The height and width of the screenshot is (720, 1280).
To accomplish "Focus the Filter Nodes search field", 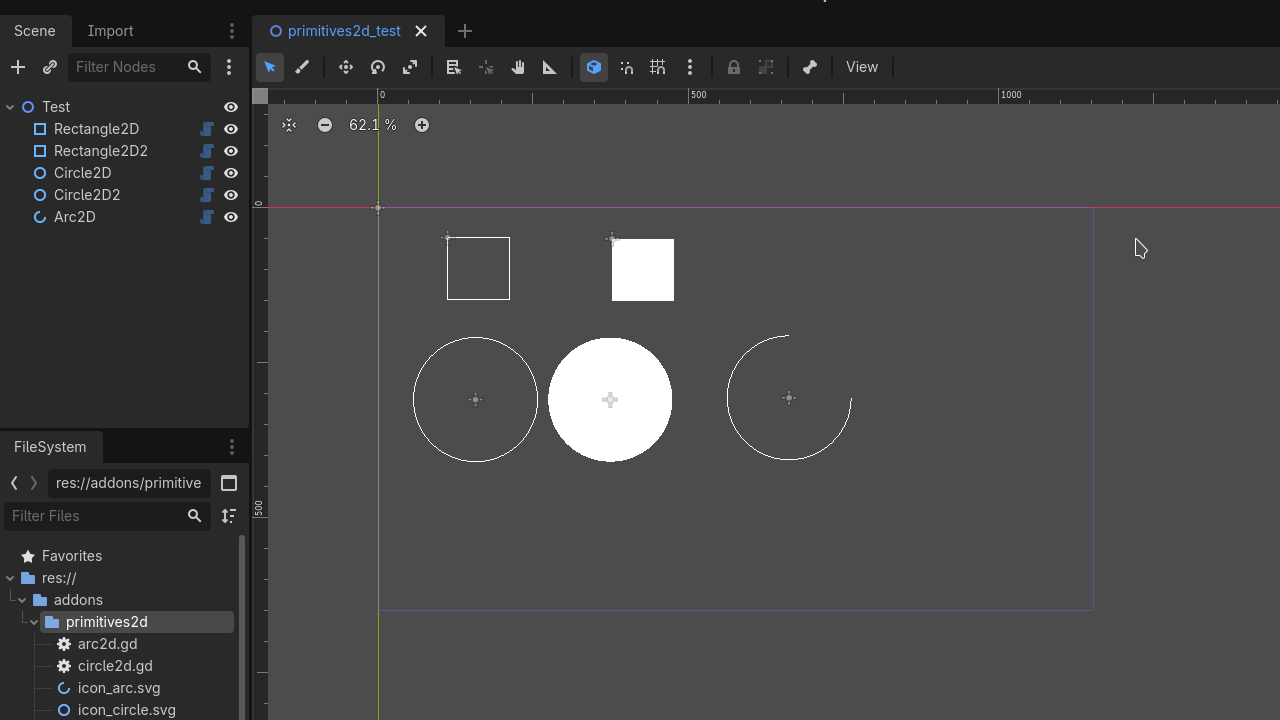I will click(138, 67).
